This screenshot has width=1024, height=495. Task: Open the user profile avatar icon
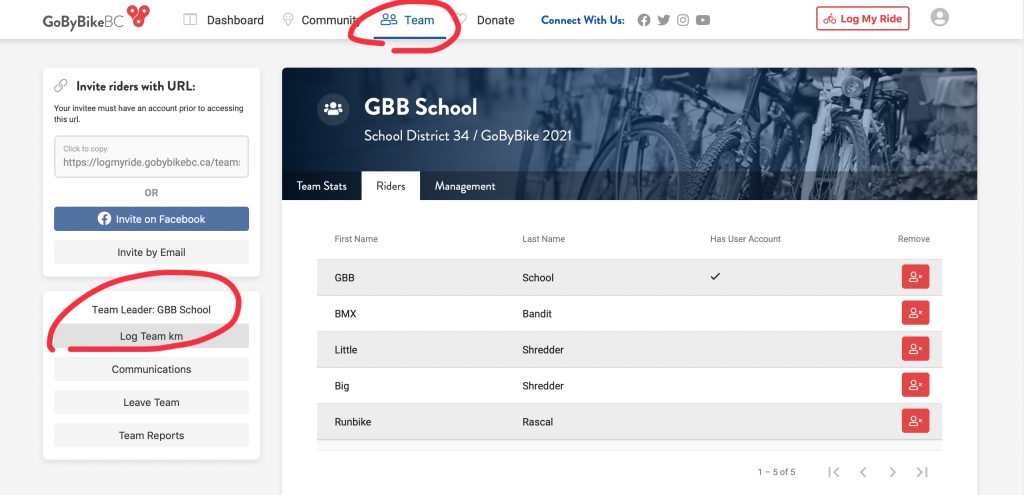[x=940, y=18]
